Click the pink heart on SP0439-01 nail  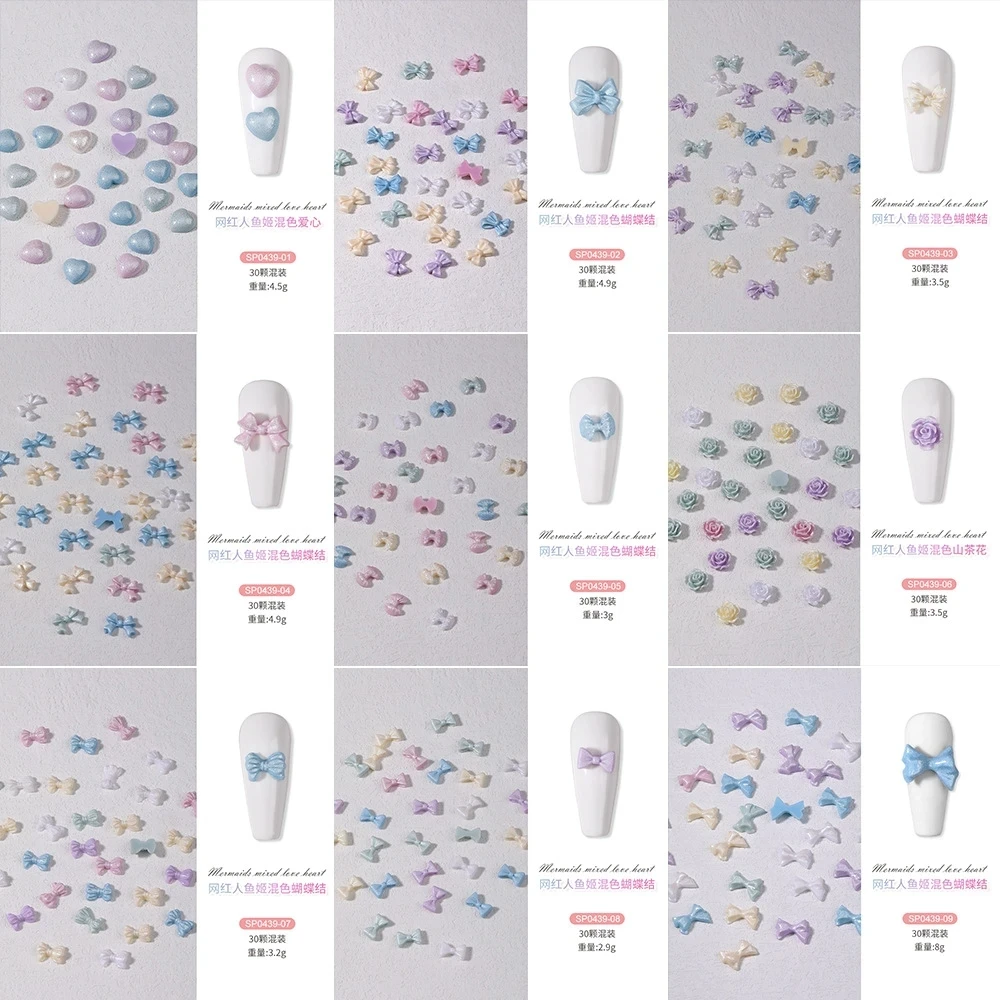[x=263, y=79]
